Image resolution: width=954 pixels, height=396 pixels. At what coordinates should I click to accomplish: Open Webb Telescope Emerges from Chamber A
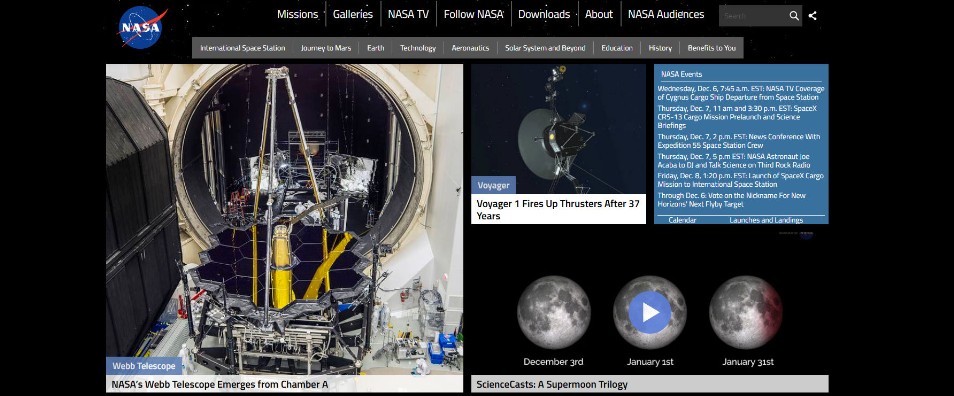(220, 384)
